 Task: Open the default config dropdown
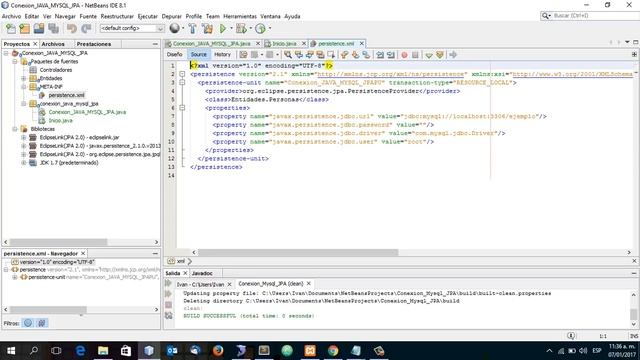coord(132,28)
